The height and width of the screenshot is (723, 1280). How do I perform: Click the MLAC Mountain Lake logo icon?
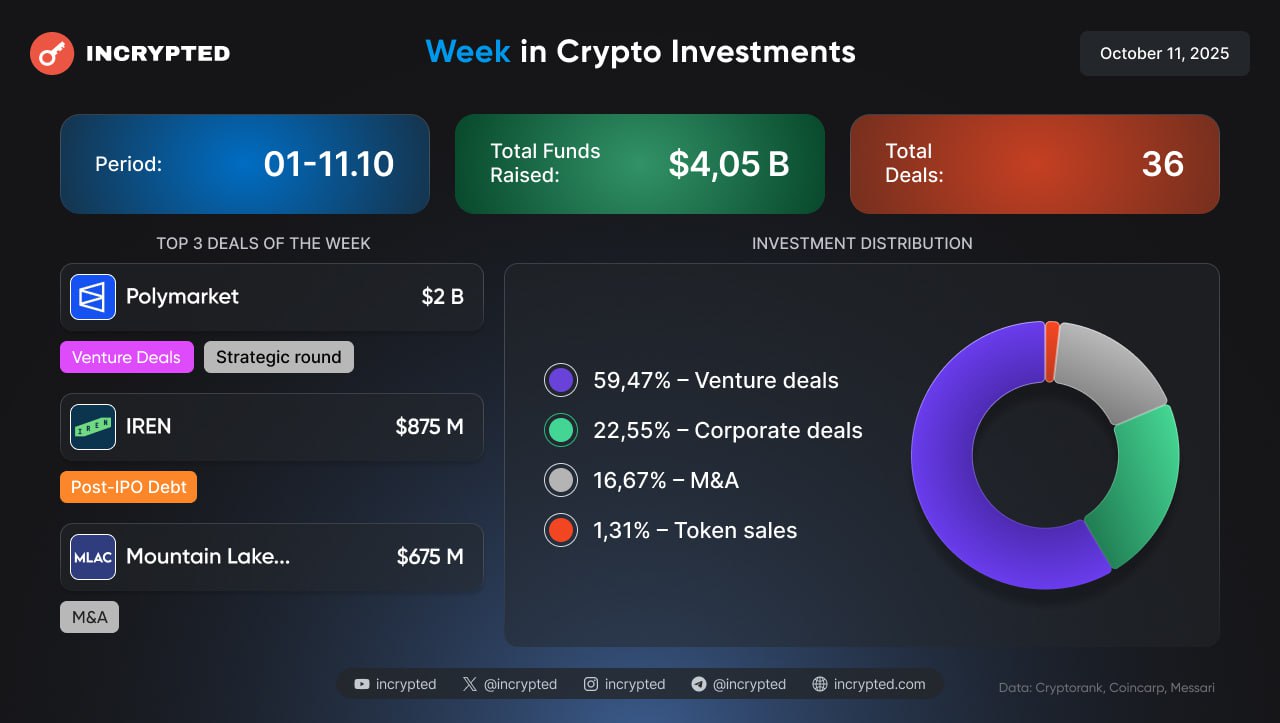click(x=93, y=557)
